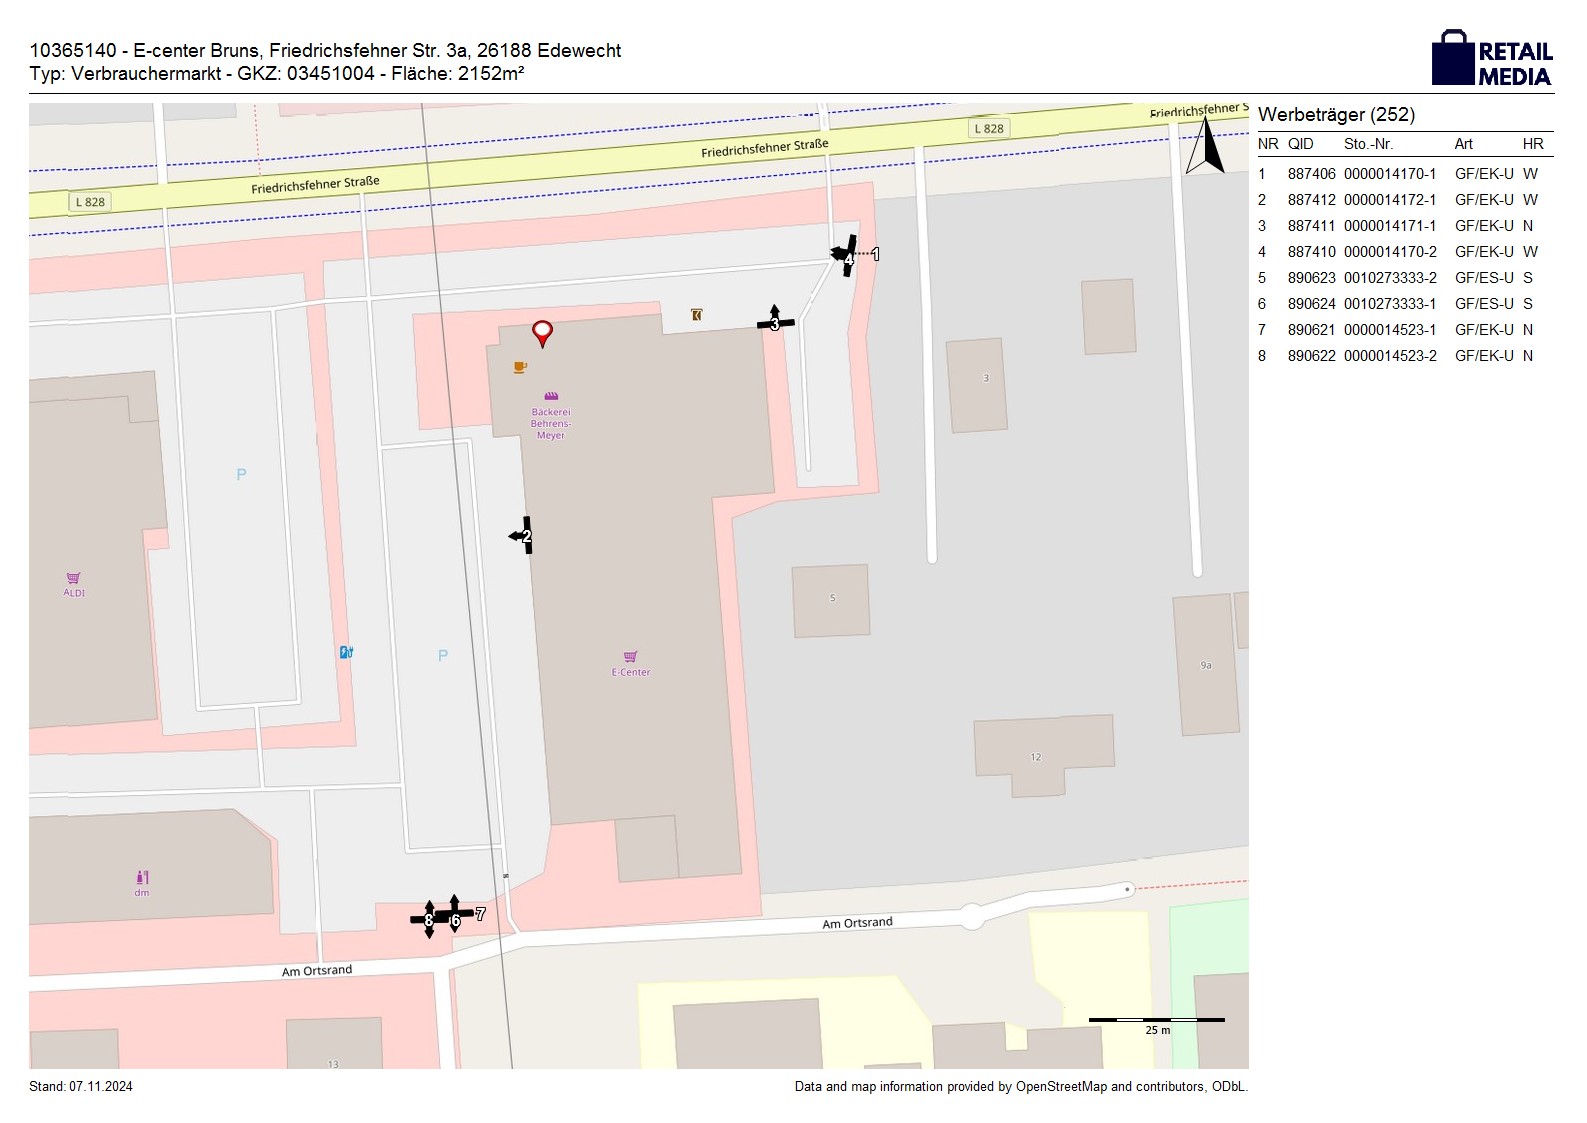Click advertising marker number 3

tap(775, 323)
